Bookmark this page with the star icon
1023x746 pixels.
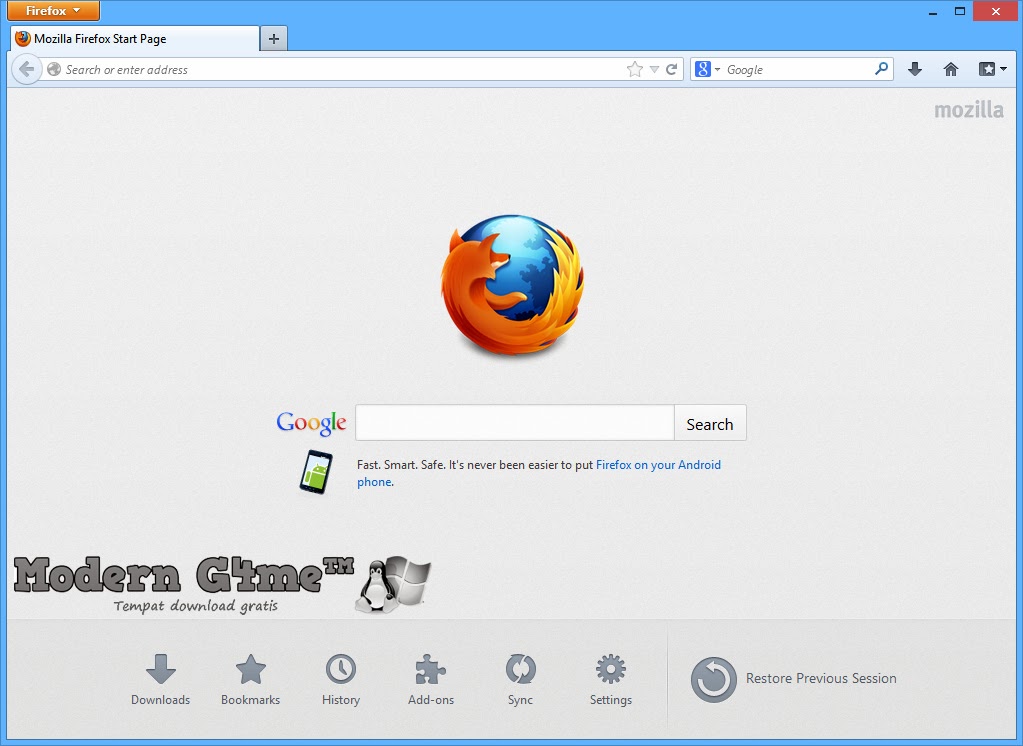tap(634, 69)
